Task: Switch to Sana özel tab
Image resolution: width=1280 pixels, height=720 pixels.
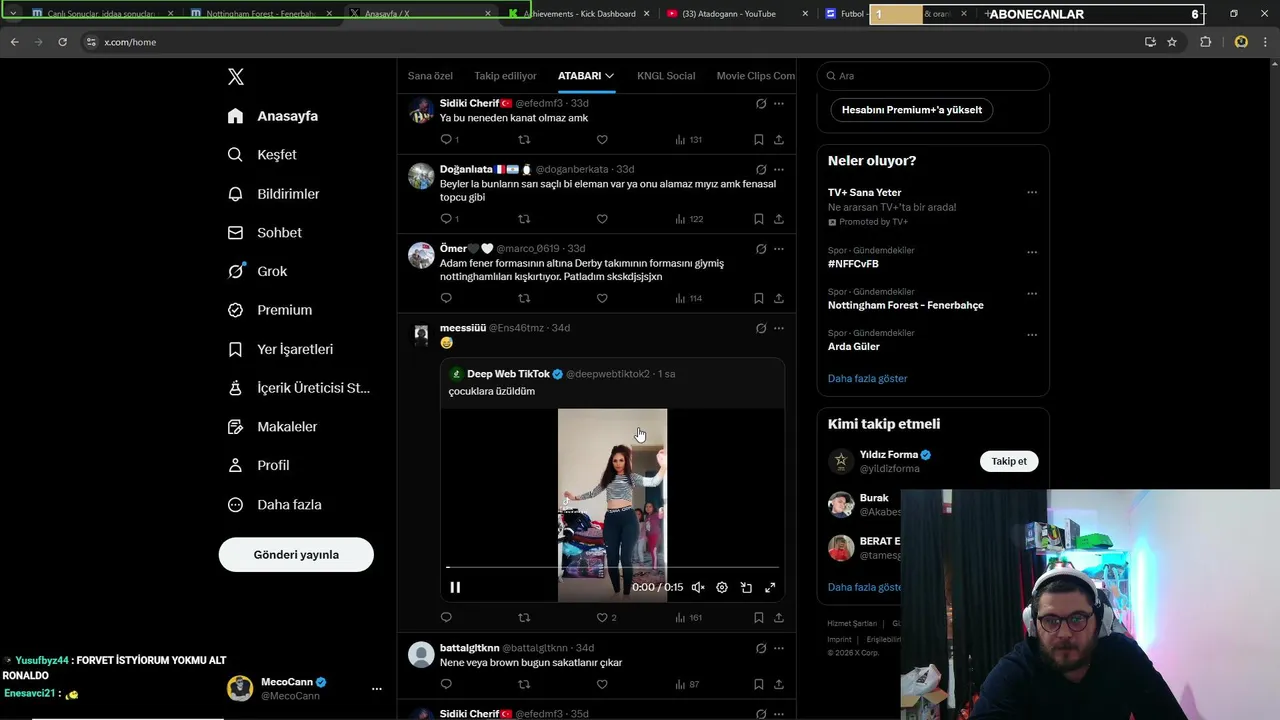Action: pyautogui.click(x=430, y=76)
